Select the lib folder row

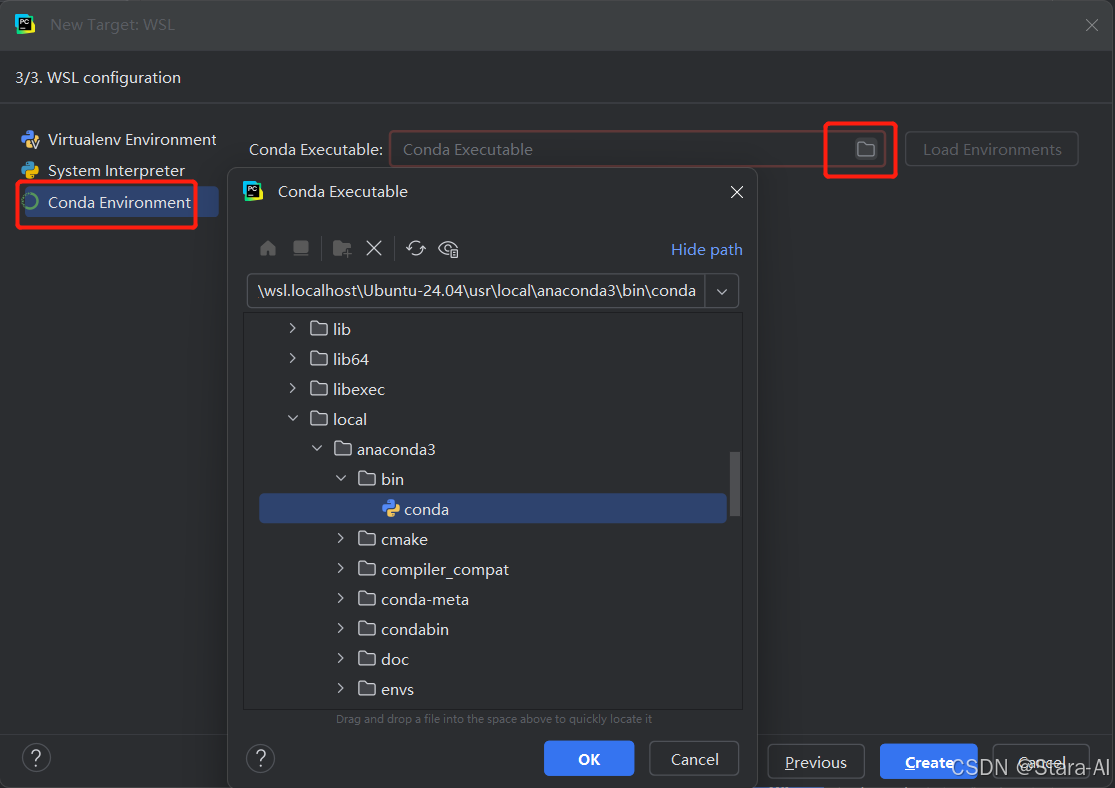click(x=492, y=329)
